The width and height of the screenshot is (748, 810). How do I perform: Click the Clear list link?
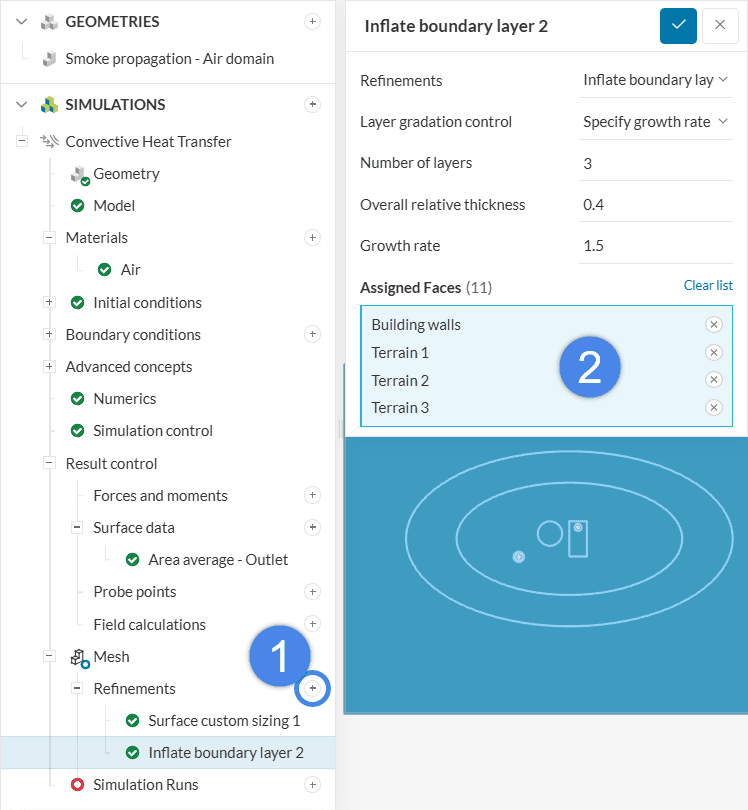tap(708, 286)
